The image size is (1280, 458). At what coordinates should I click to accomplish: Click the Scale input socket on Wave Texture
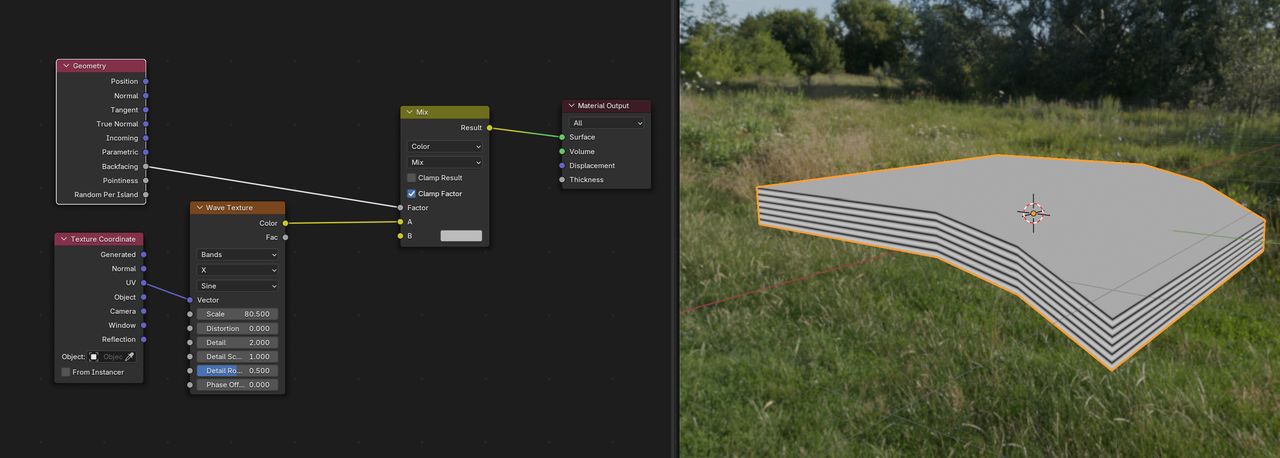click(190, 314)
